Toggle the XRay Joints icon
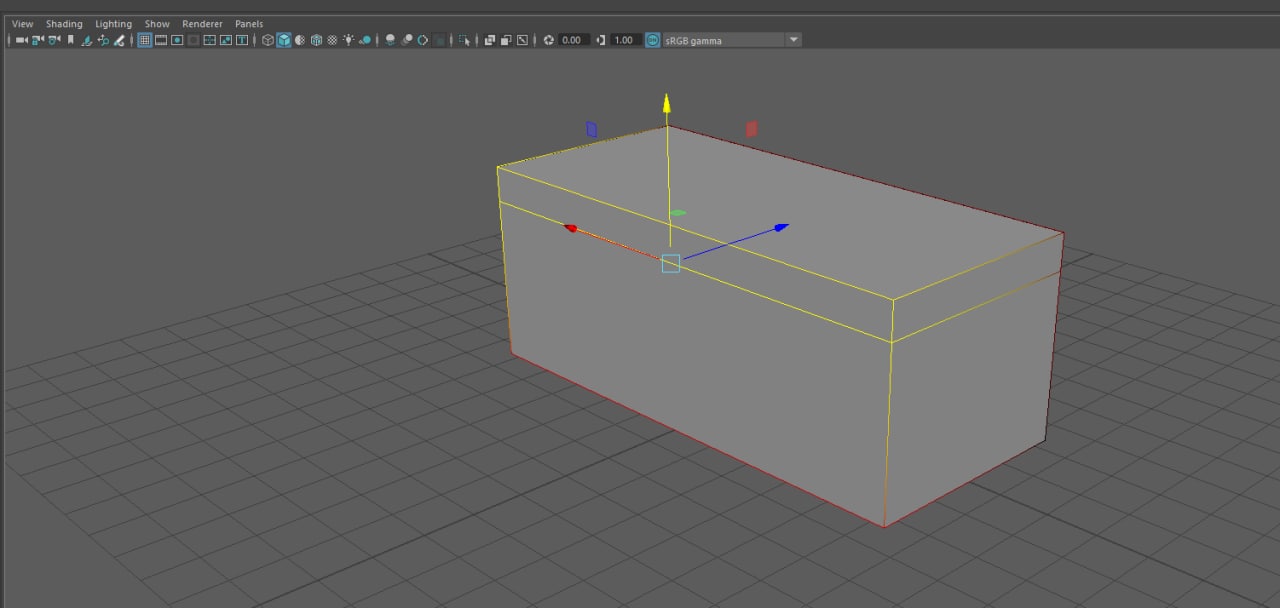The image size is (1280, 608). coord(522,40)
